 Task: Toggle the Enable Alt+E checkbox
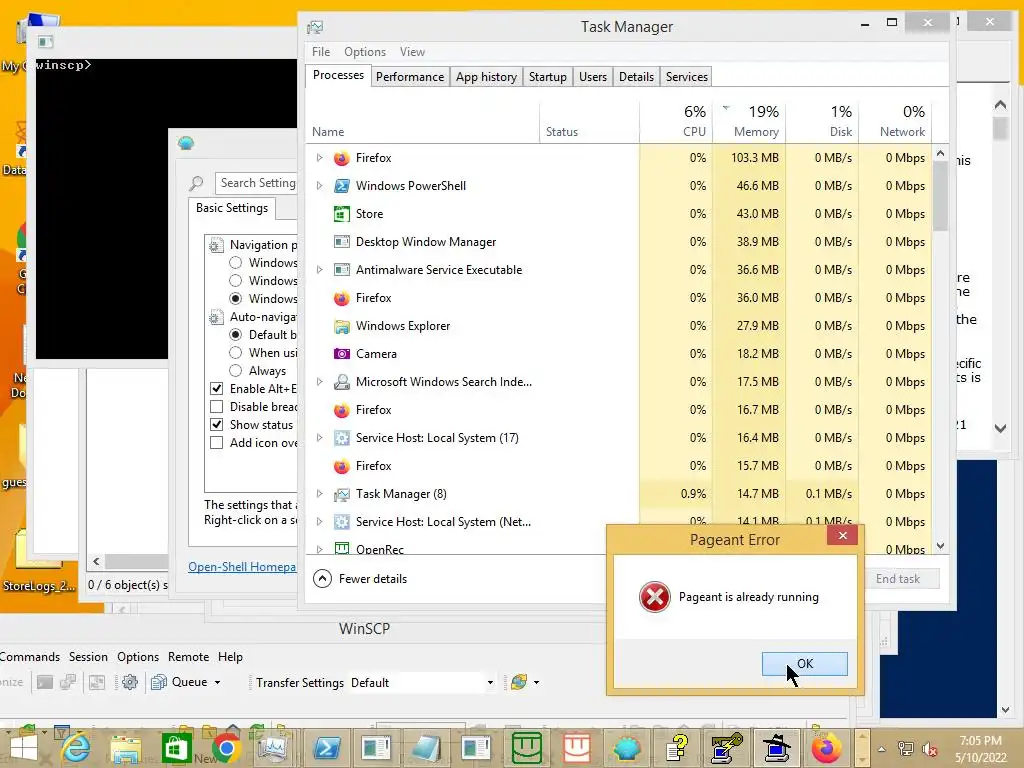tap(217, 389)
